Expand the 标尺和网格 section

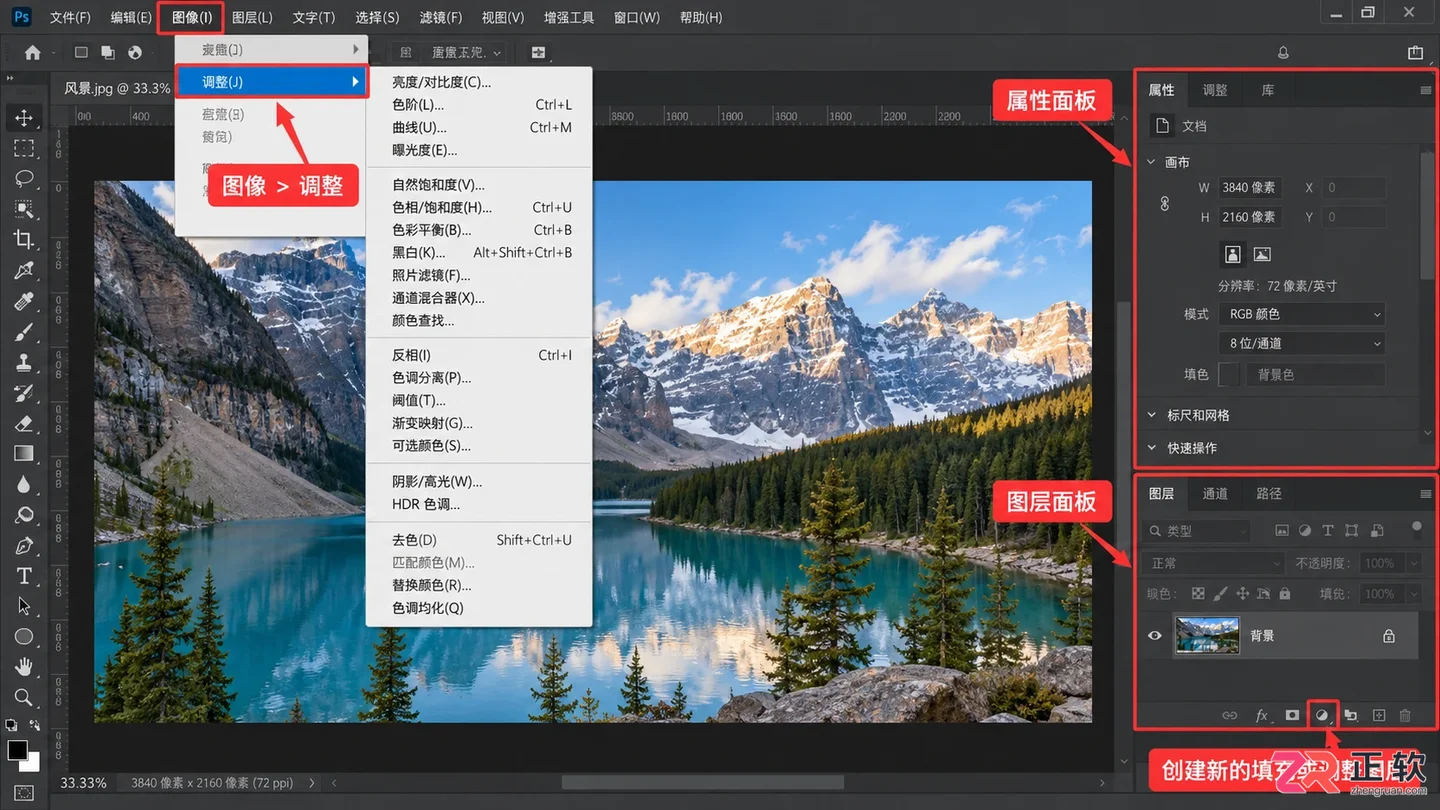(x=1152, y=415)
